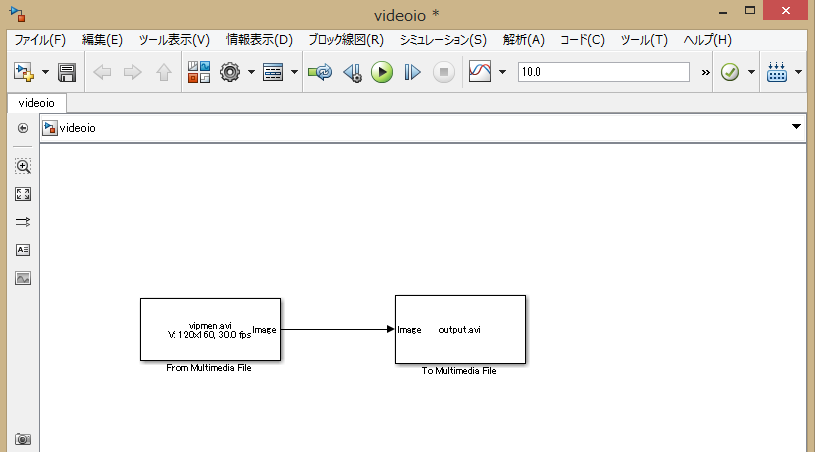The image size is (815, 452).
Task: Toggle the Hide/Show Explorer Bar button
Action: point(23,127)
